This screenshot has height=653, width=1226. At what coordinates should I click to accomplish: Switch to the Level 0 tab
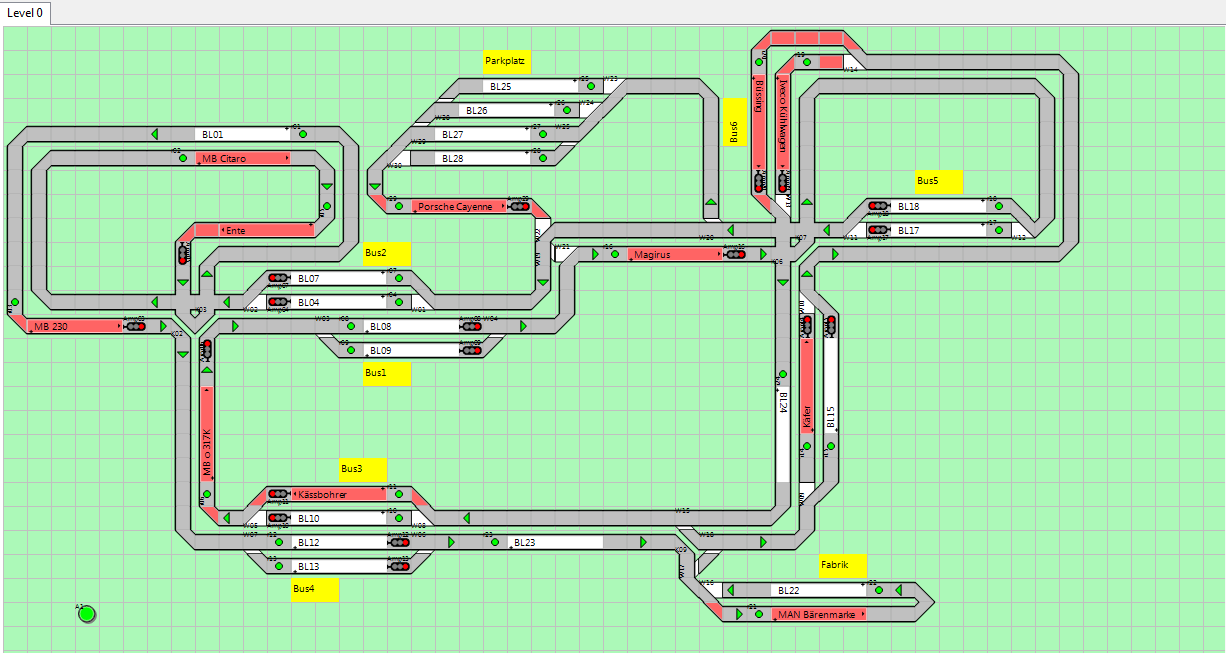(25, 13)
